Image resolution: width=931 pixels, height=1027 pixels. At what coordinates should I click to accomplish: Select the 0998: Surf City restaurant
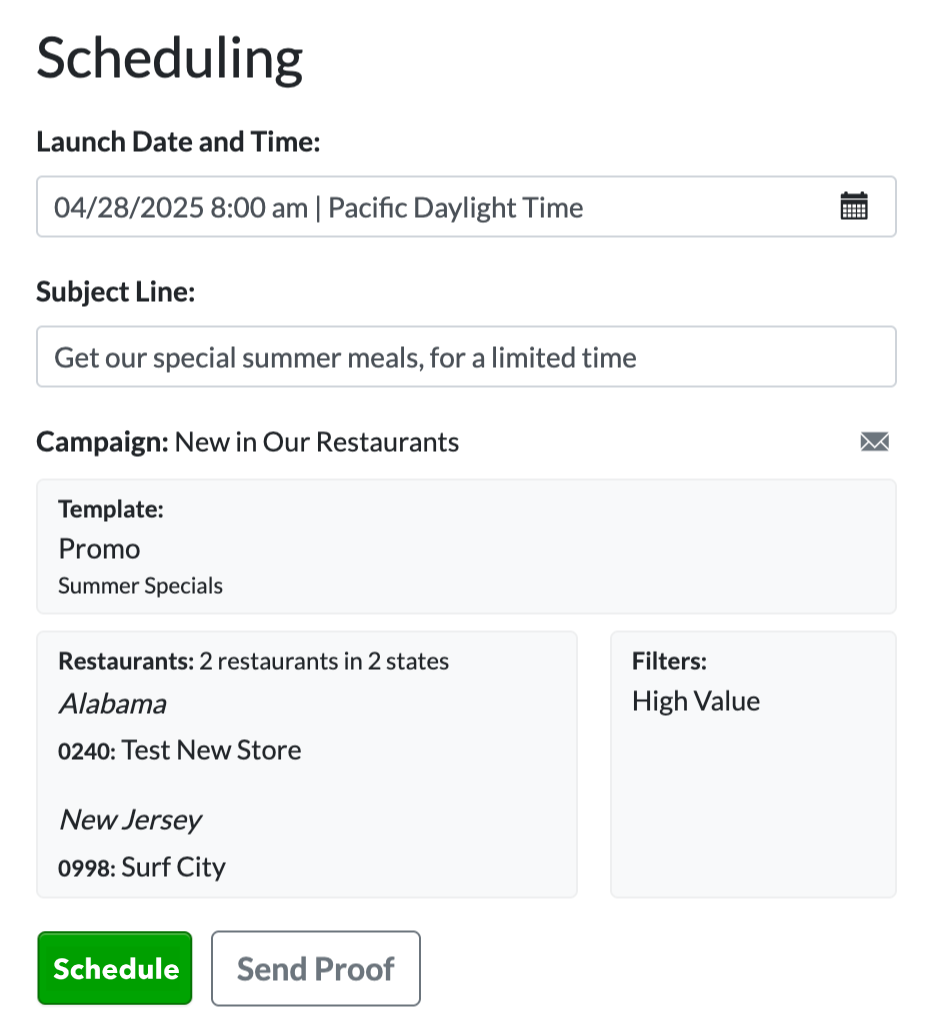(142, 867)
